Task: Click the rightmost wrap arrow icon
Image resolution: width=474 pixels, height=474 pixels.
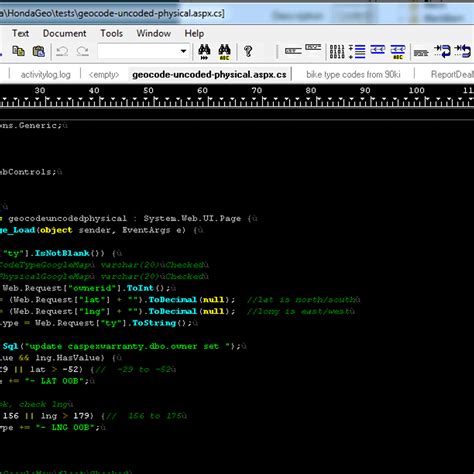Action: click(463, 51)
